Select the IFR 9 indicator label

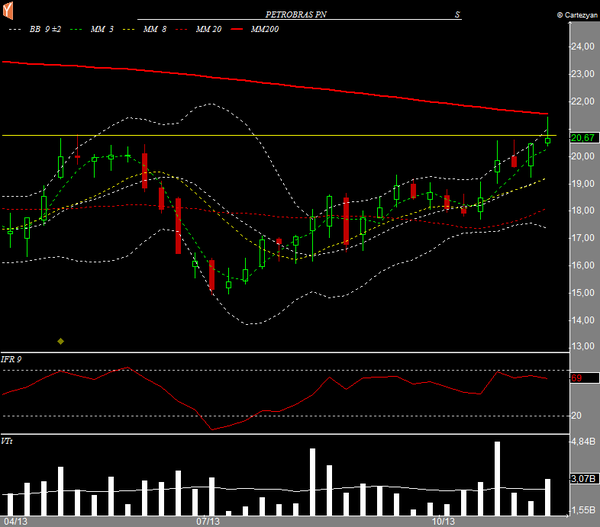pyautogui.click(x=11, y=359)
